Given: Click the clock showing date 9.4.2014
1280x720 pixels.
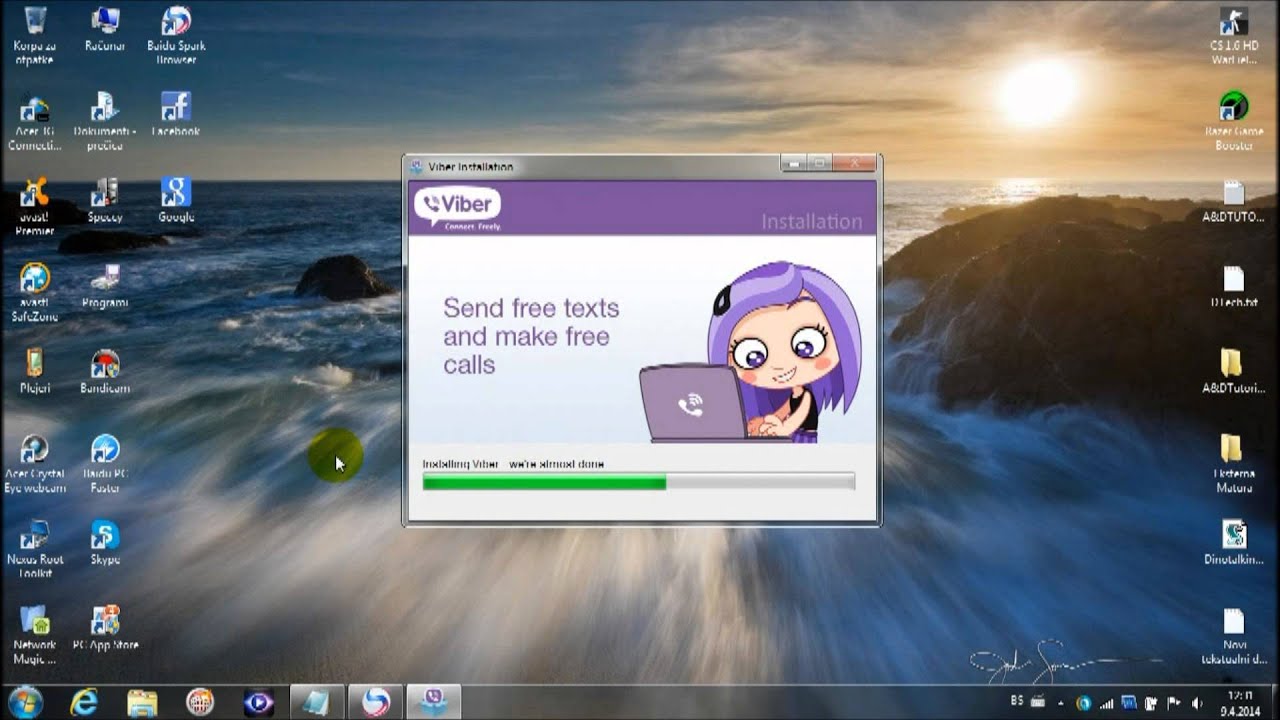Looking at the screenshot, I should (1238, 702).
